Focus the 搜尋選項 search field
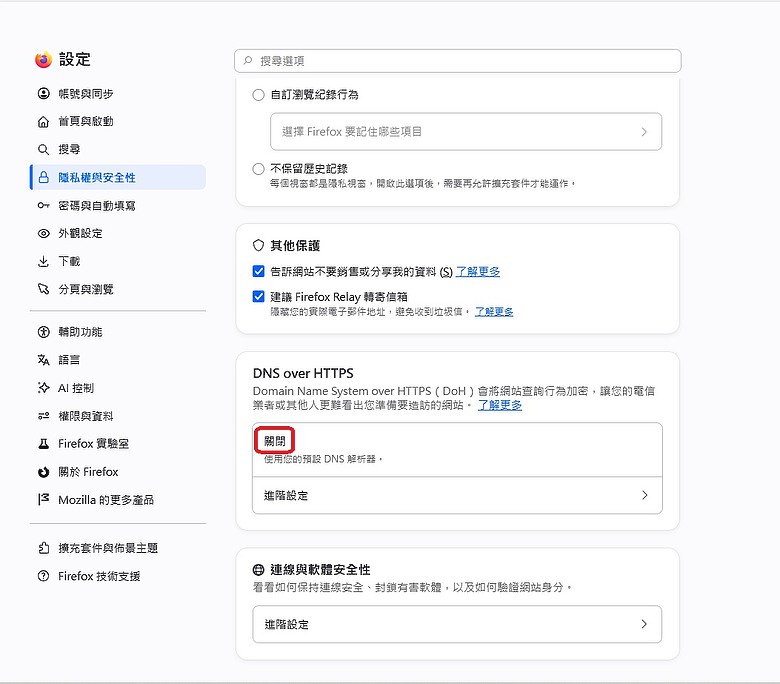 (458, 61)
